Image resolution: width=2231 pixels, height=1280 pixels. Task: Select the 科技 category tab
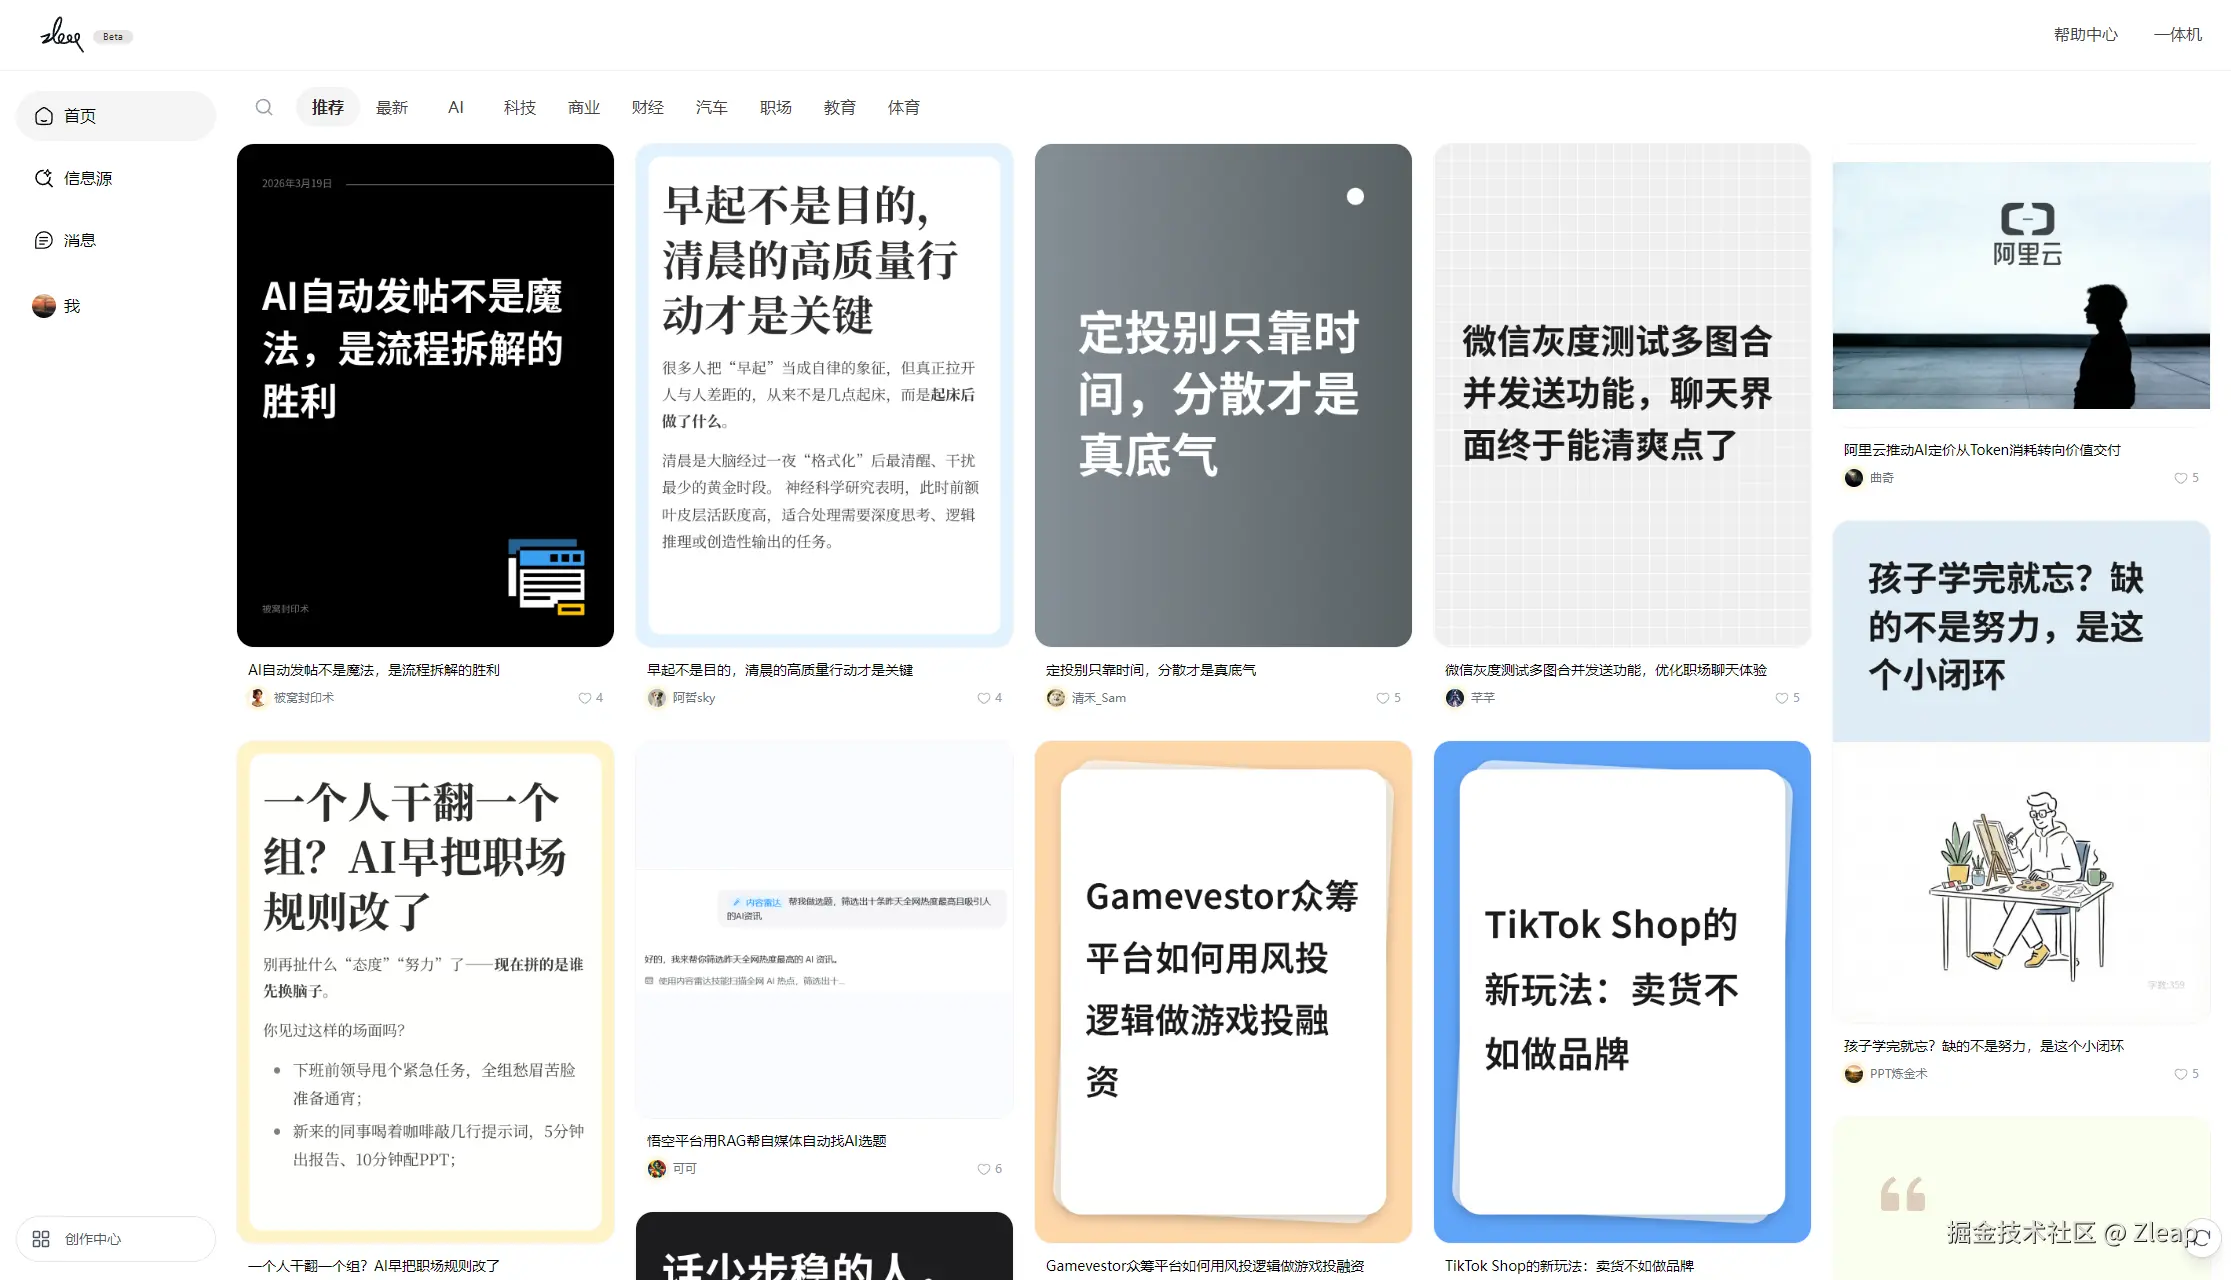coord(519,107)
